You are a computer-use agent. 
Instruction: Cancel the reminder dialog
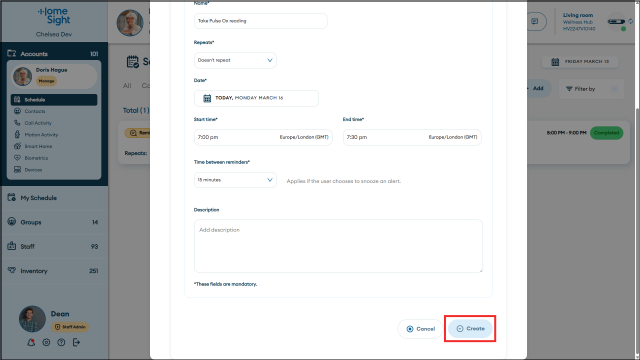click(420, 329)
